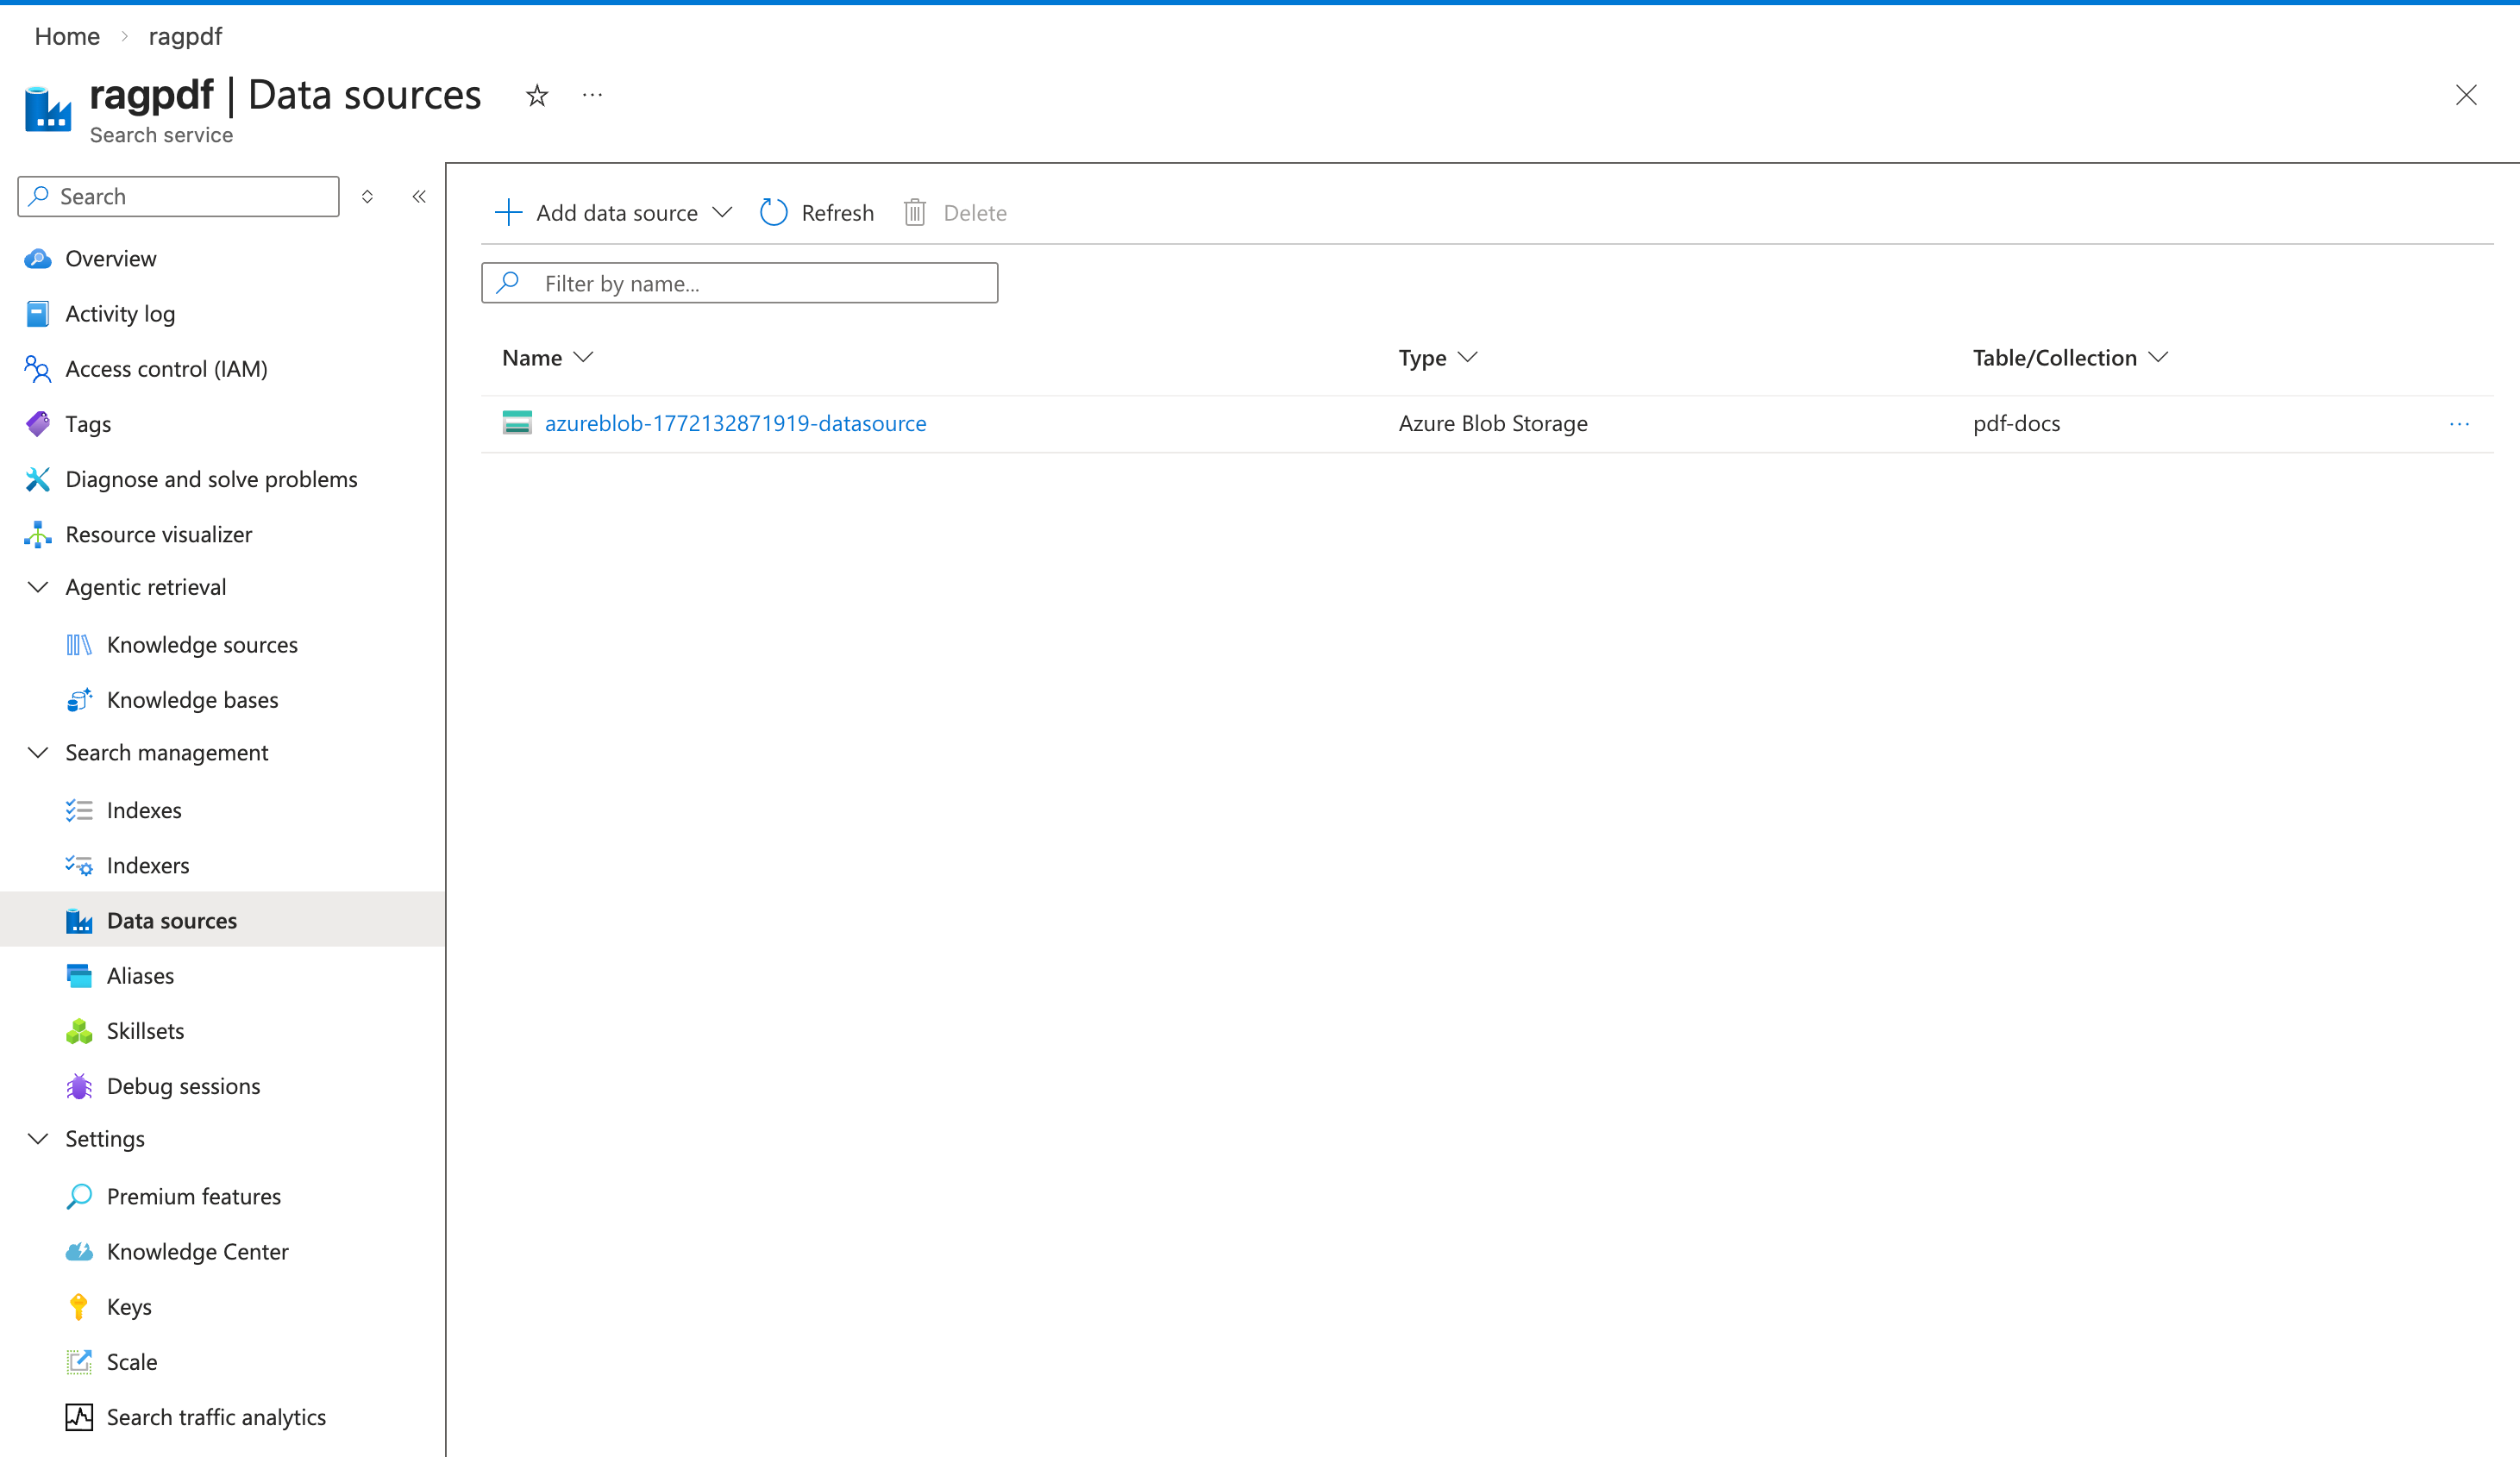Open the Skillsets sidebar icon
This screenshot has width=2520, height=1457.
[79, 1031]
